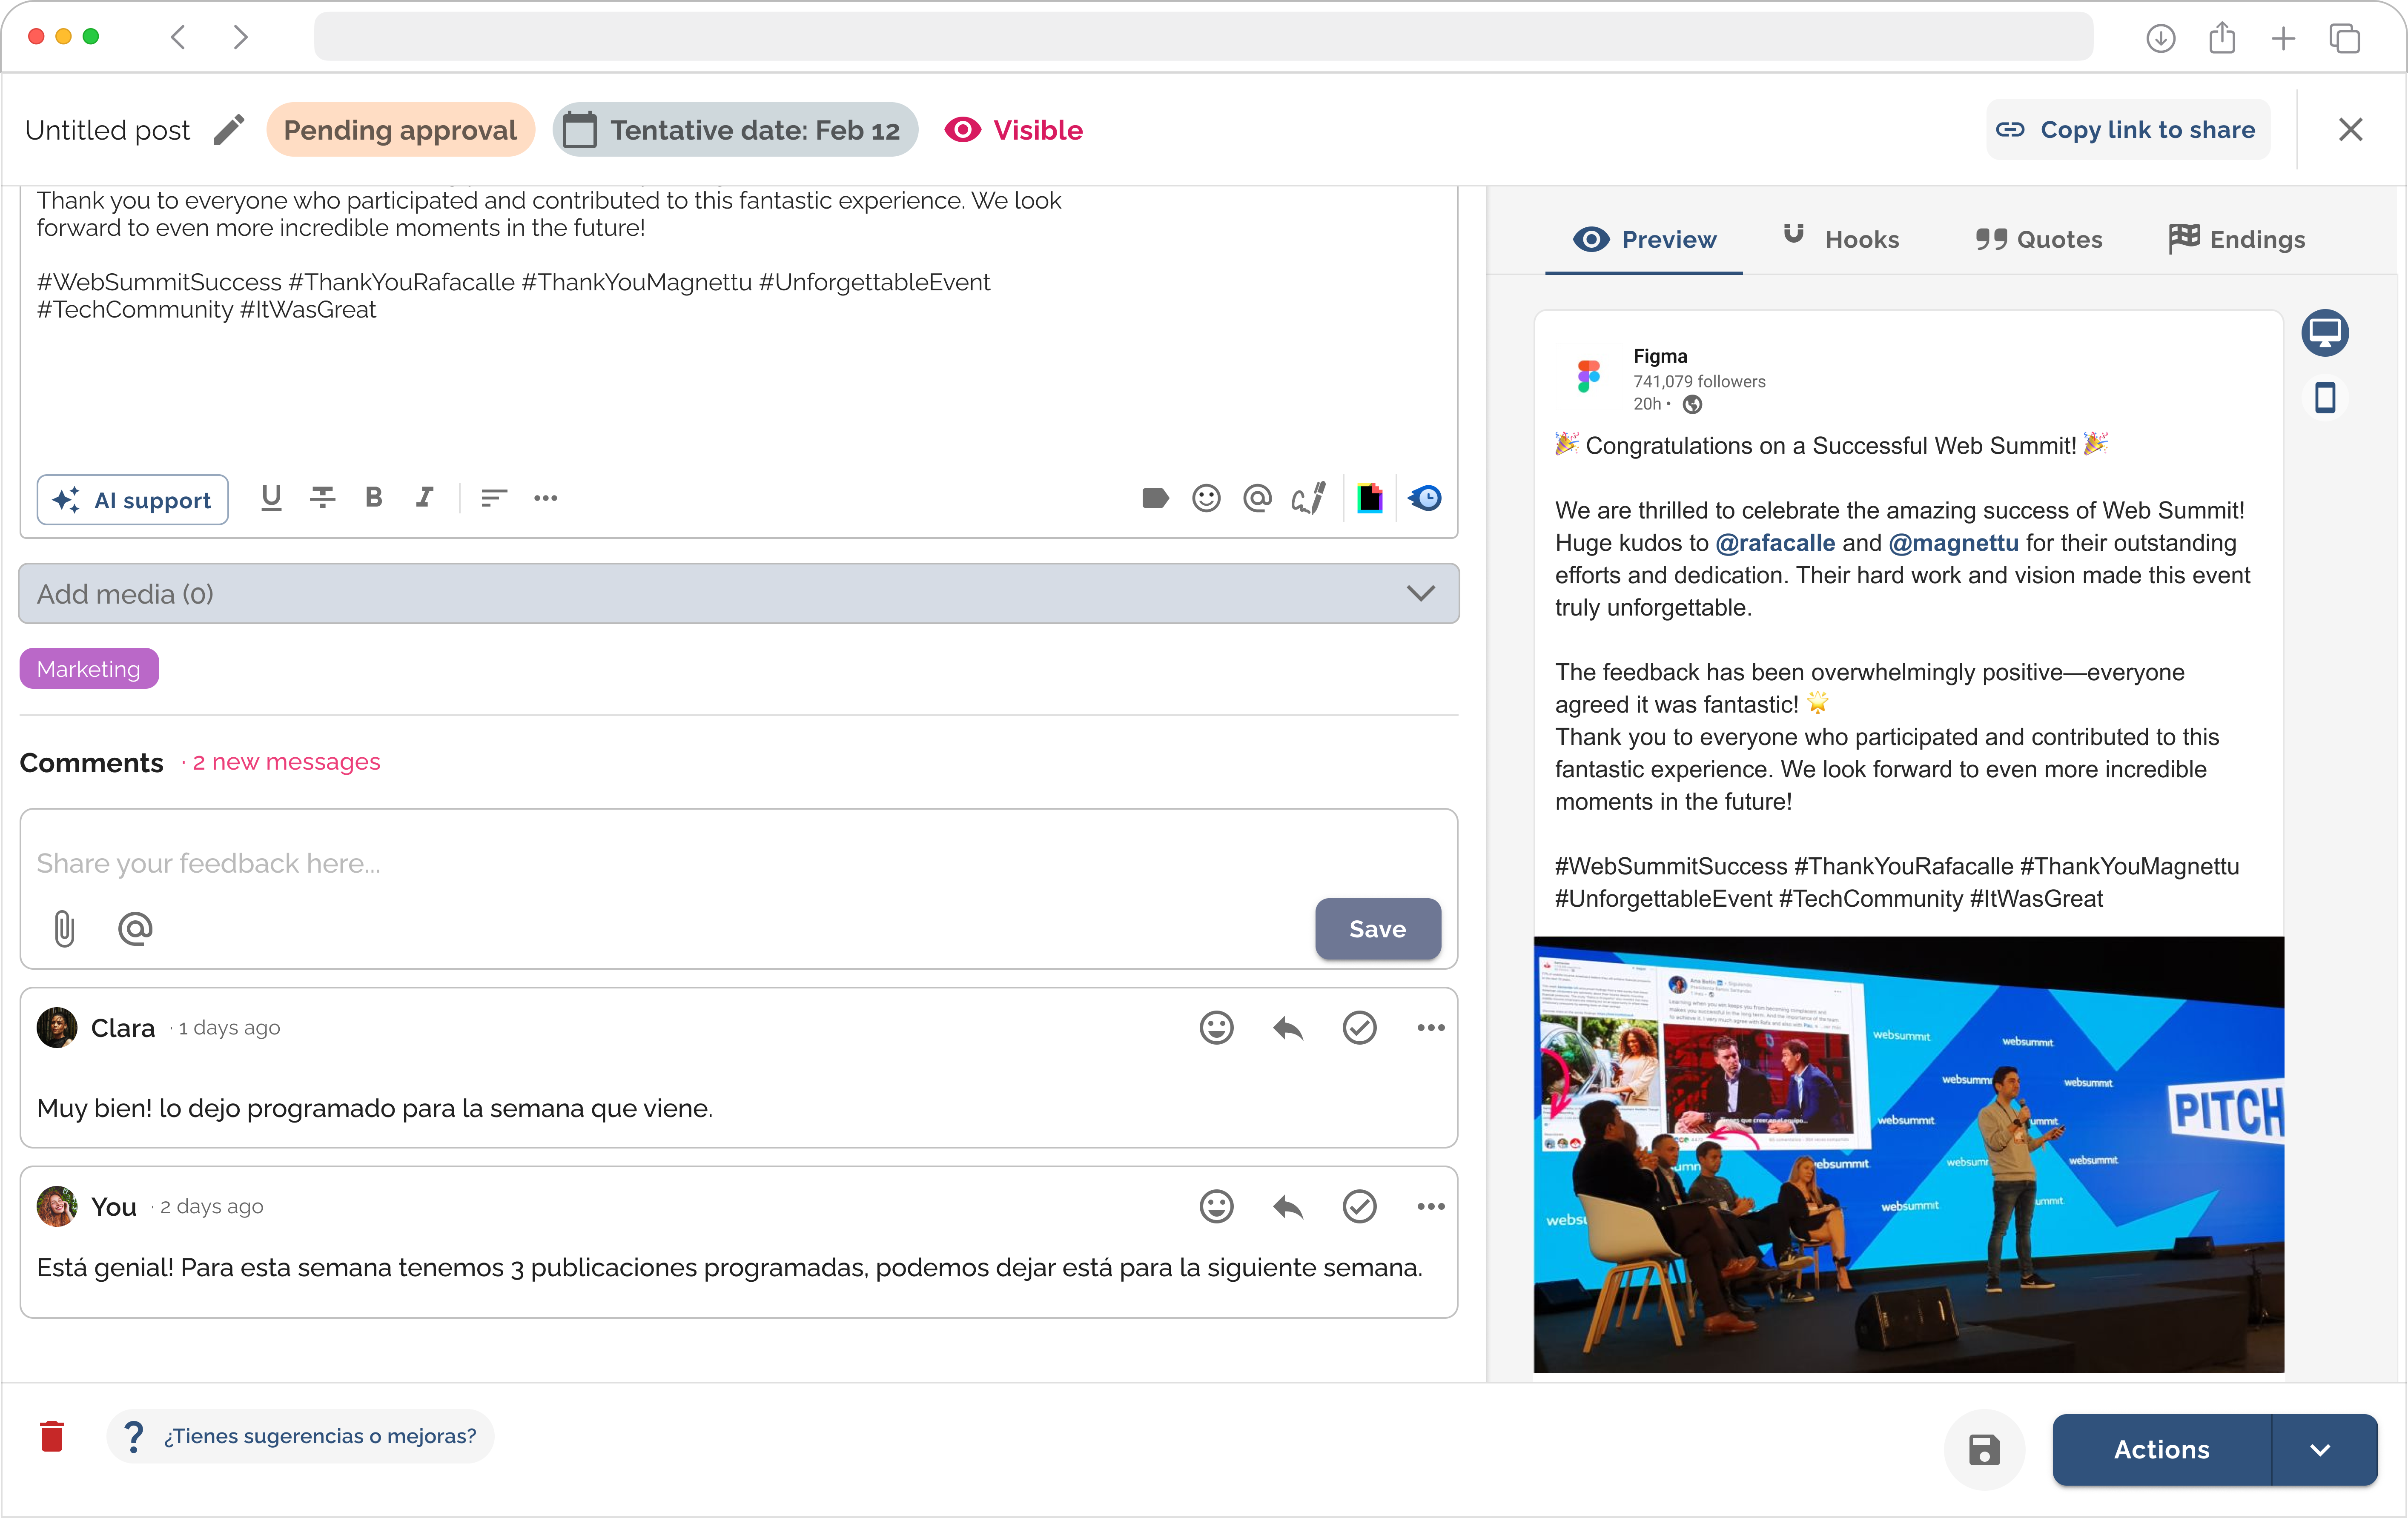This screenshot has width=2408, height=1518.
Task: Click the mention @ icon in the editor toolbar
Action: 1257,498
